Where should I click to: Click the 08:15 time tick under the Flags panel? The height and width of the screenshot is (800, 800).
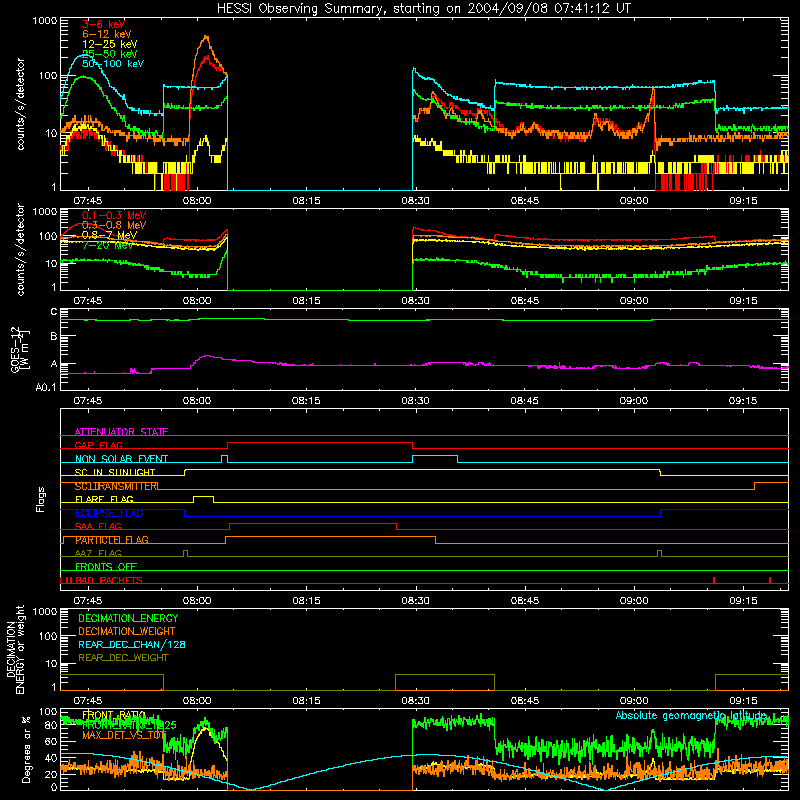click(x=306, y=601)
